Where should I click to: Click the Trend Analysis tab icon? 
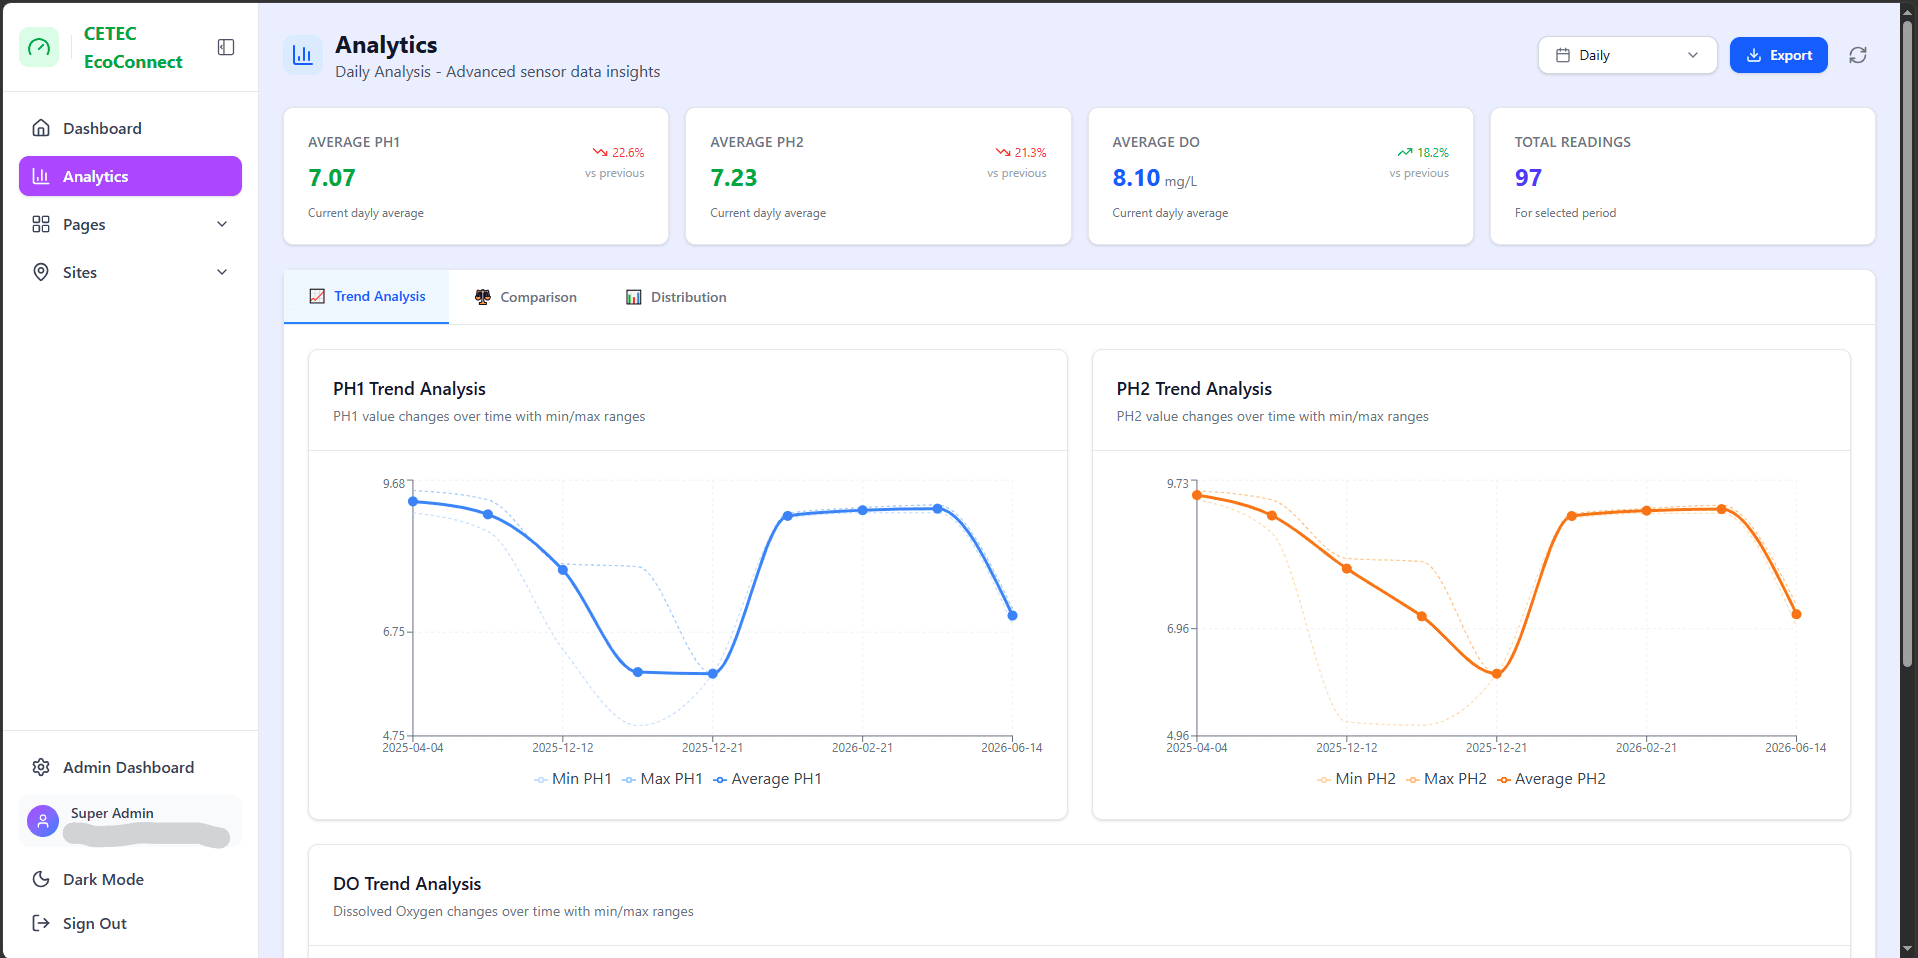point(317,297)
